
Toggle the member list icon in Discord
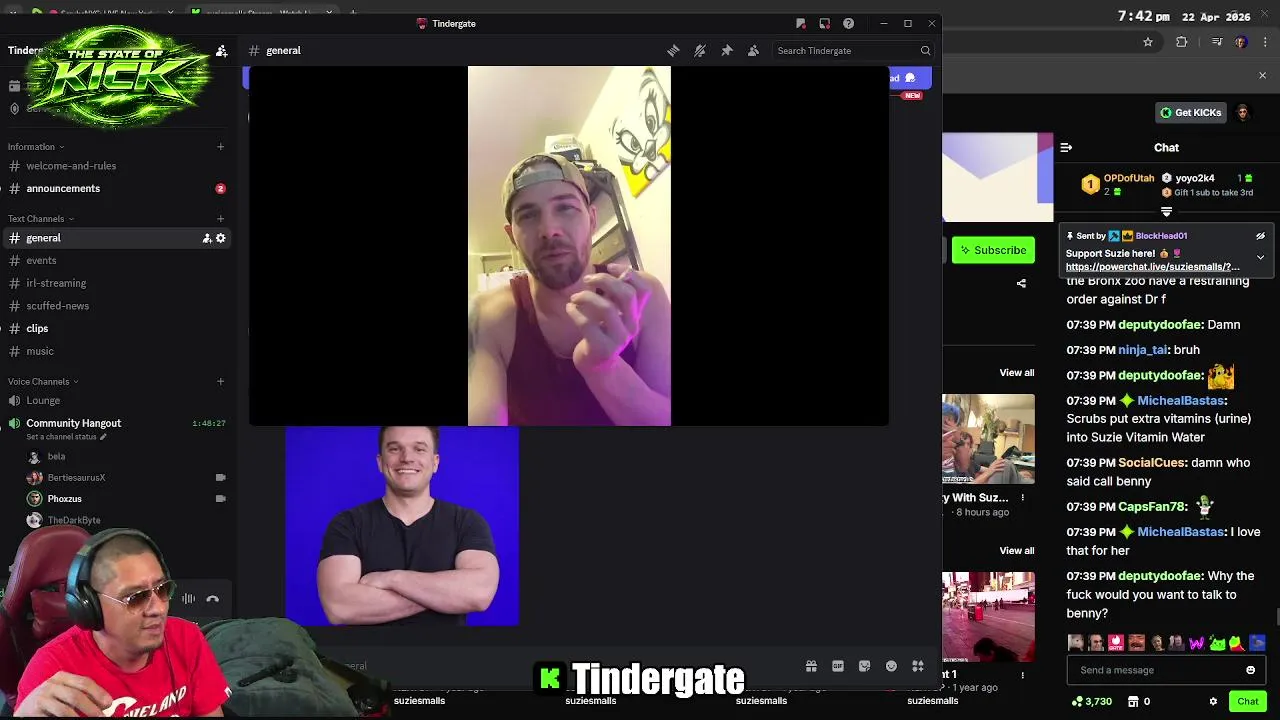[x=753, y=50]
